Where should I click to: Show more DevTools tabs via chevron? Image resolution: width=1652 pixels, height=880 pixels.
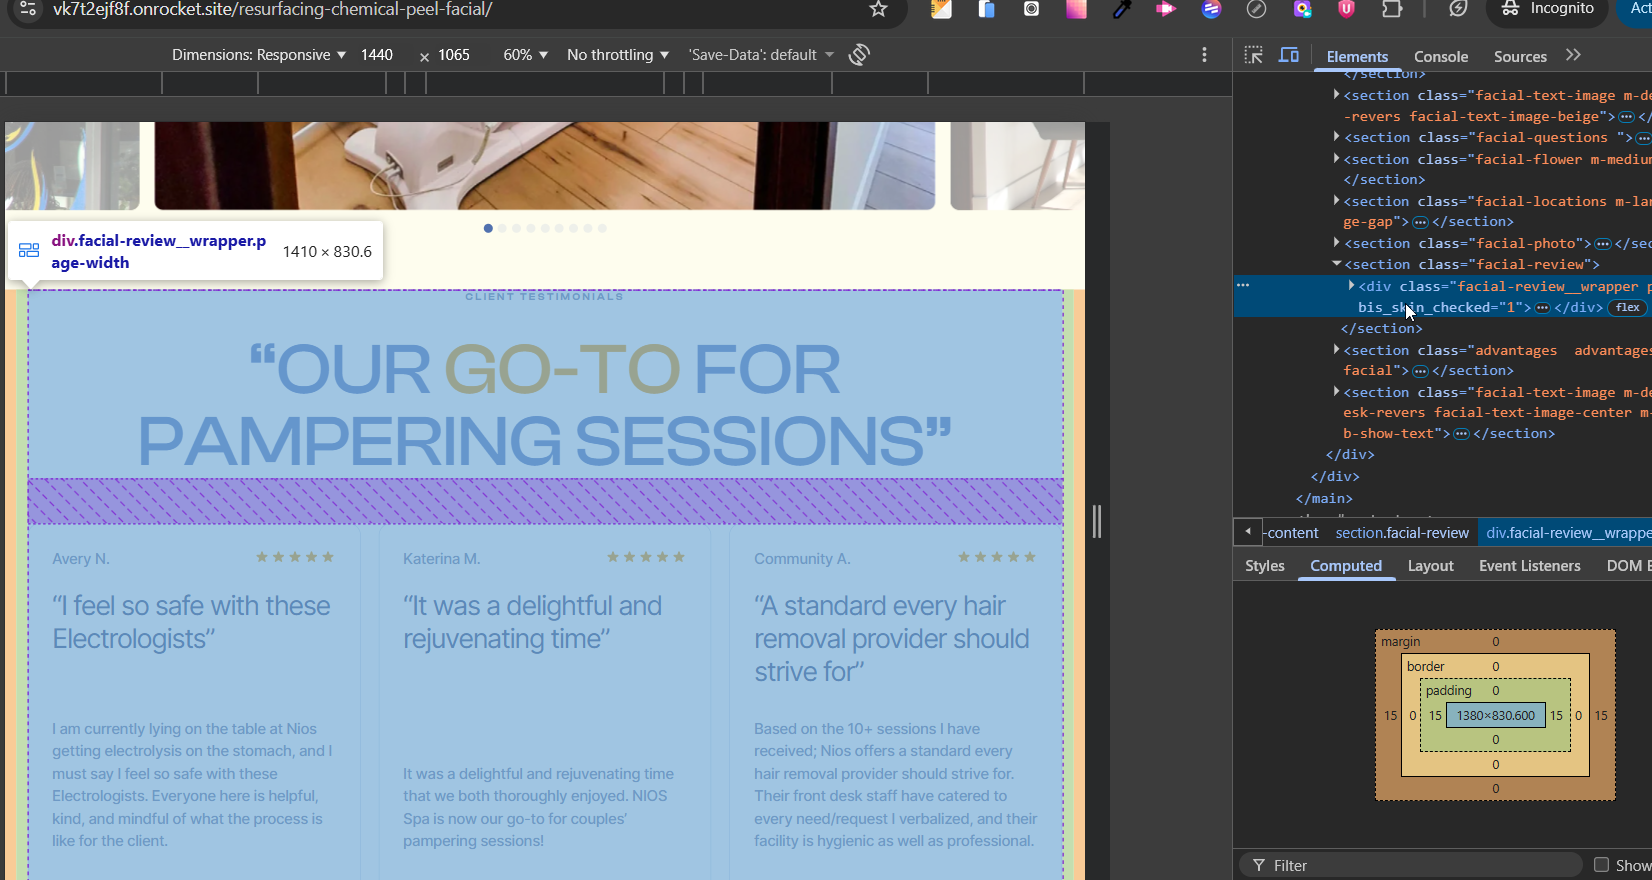[1573, 55]
